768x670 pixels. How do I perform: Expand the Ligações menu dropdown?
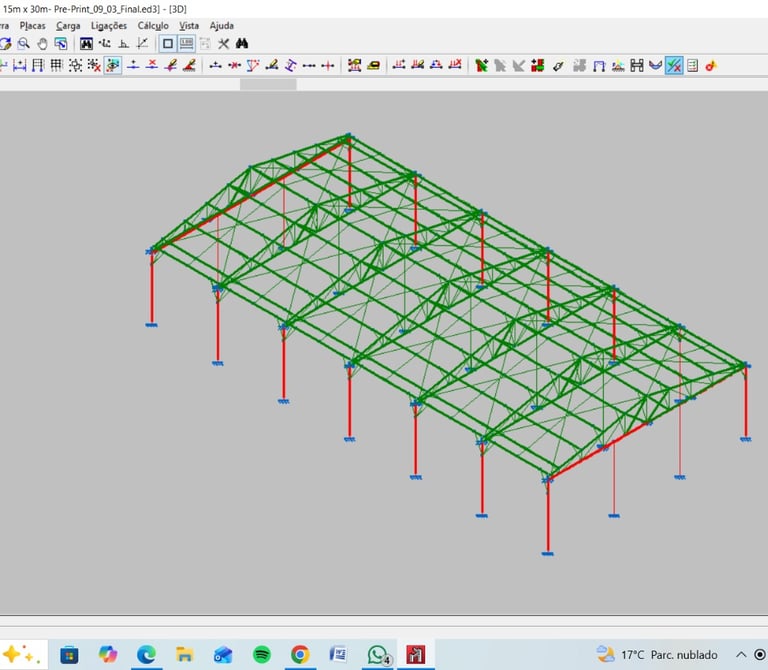[x=108, y=25]
